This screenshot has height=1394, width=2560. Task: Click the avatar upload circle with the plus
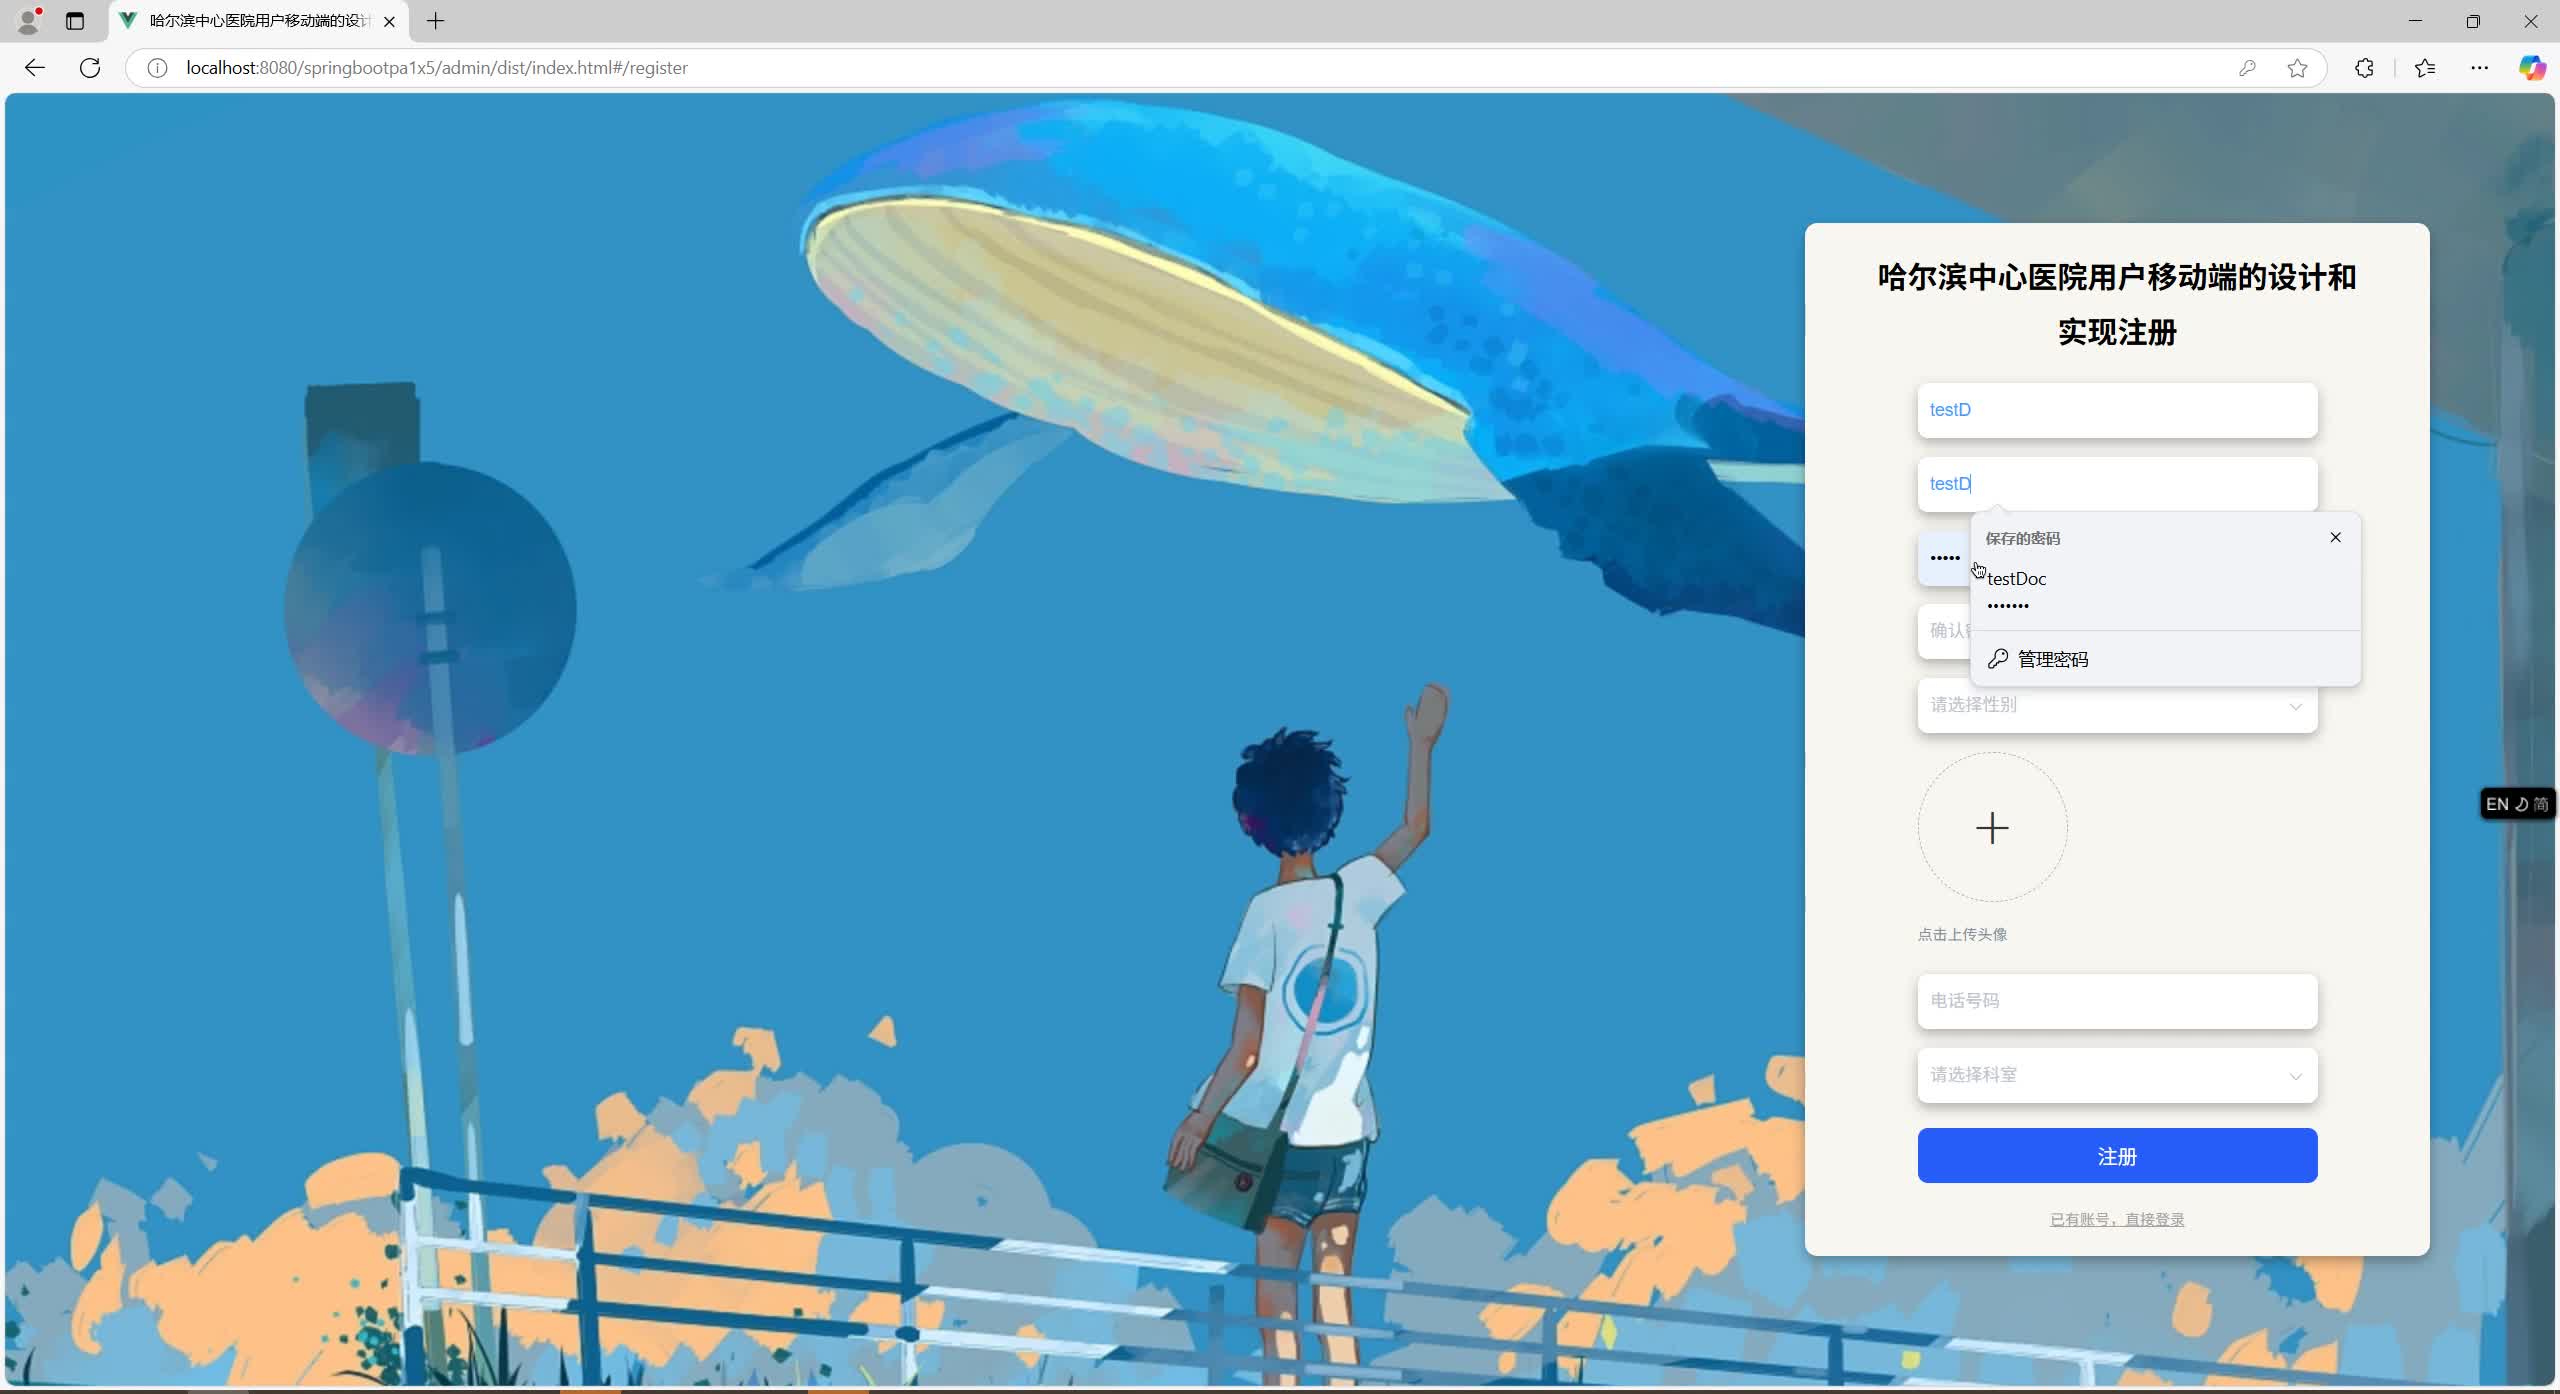pyautogui.click(x=1991, y=828)
